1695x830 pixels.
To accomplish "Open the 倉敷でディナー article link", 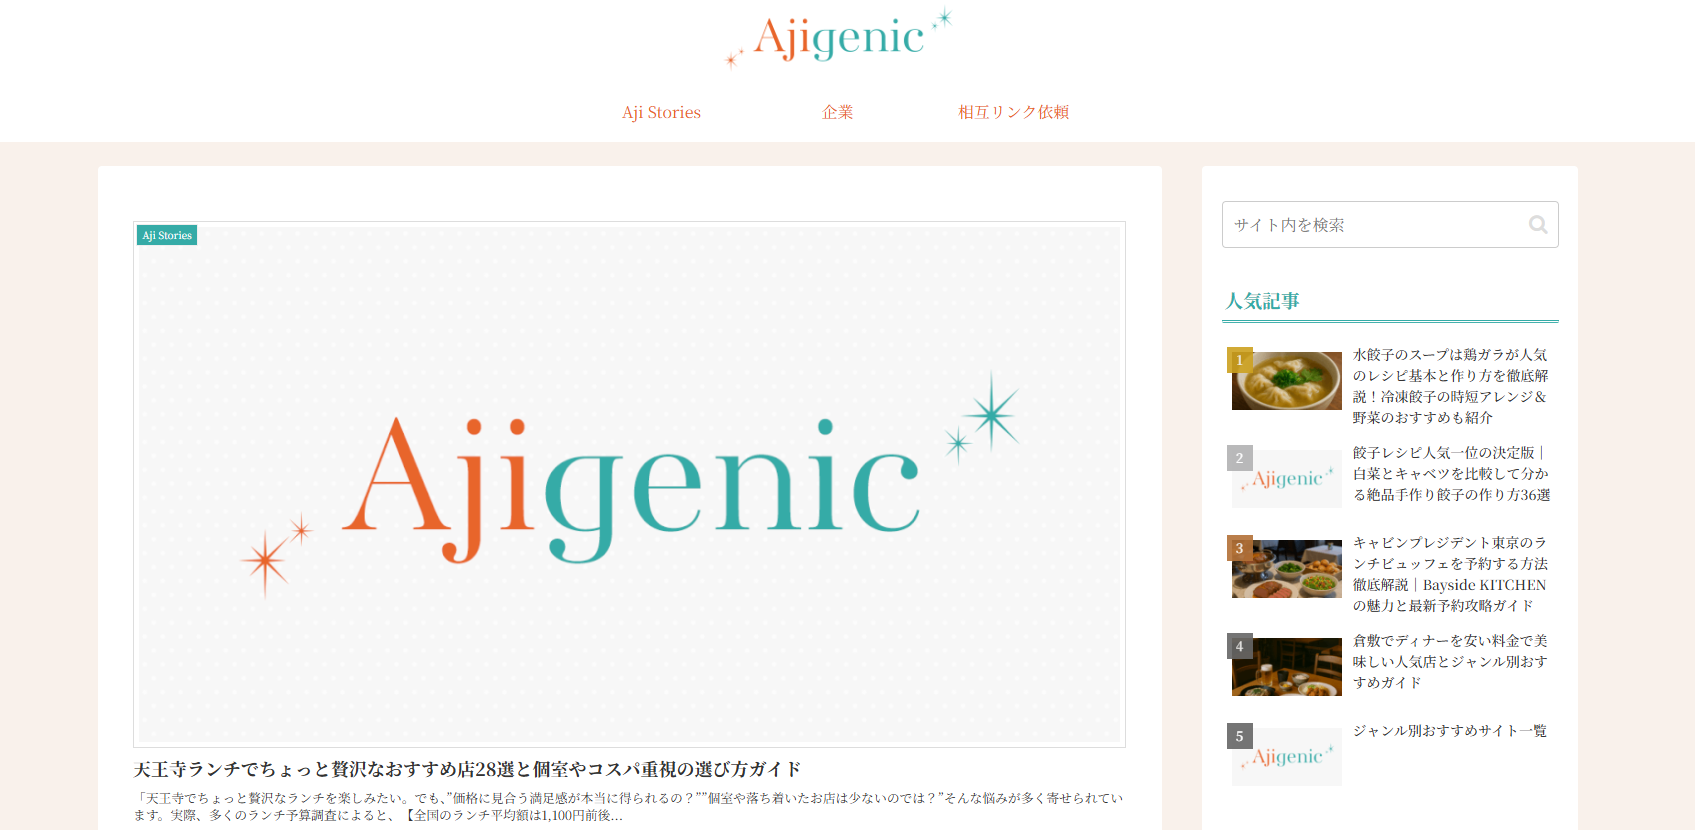I will 1450,661.
